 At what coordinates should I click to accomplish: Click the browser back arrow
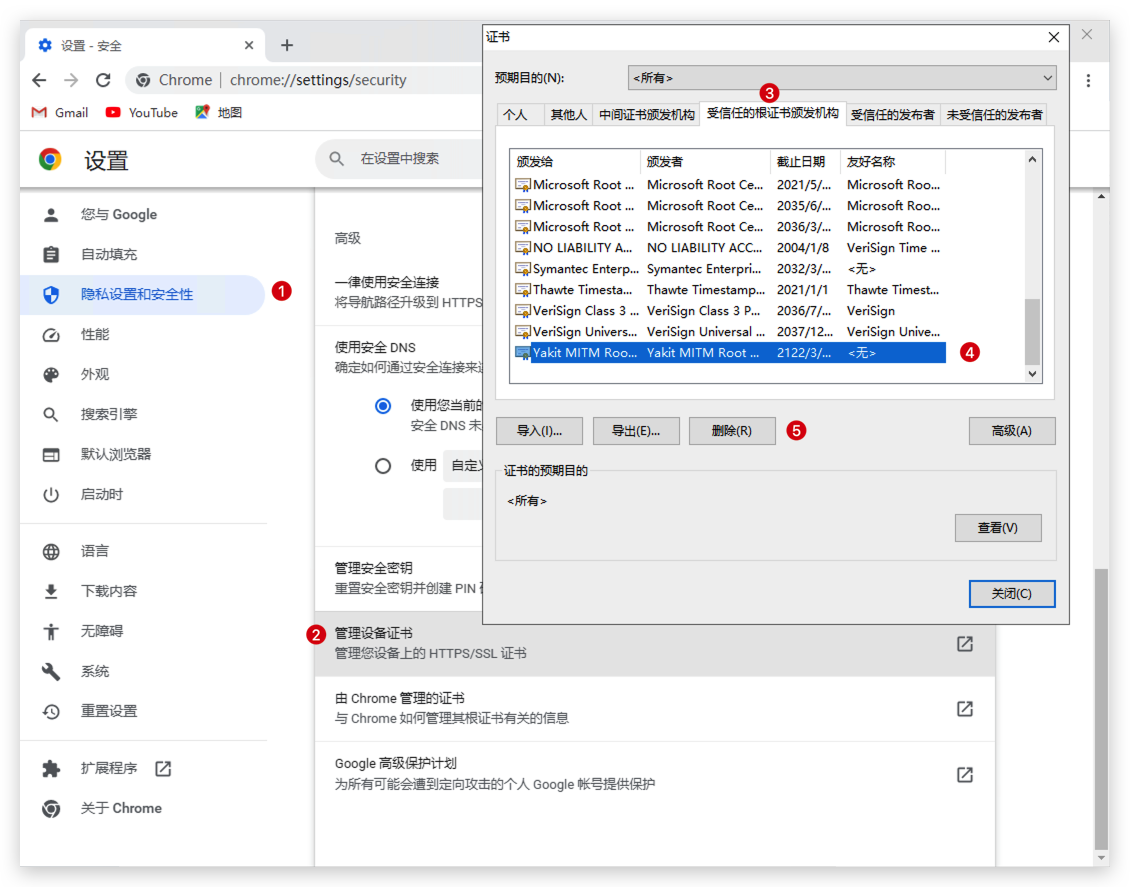[39, 80]
